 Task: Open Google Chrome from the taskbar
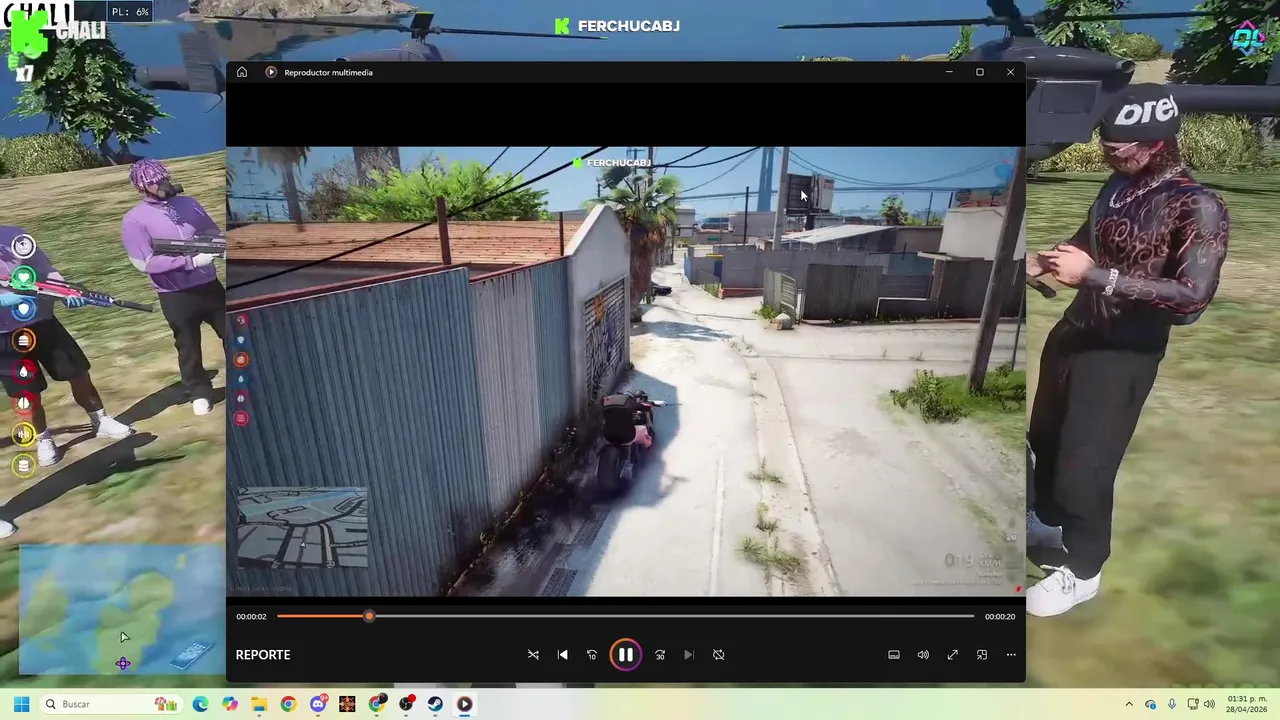[x=288, y=704]
